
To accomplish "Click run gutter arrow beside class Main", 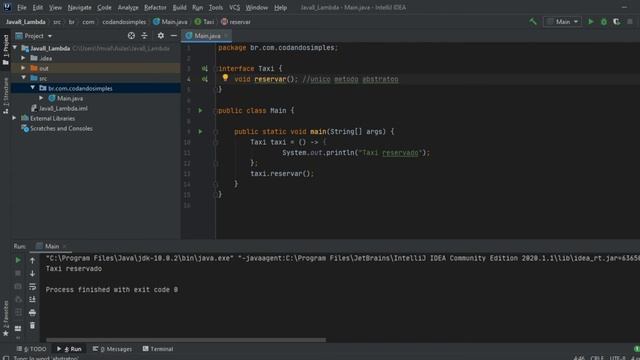I will click(200, 111).
